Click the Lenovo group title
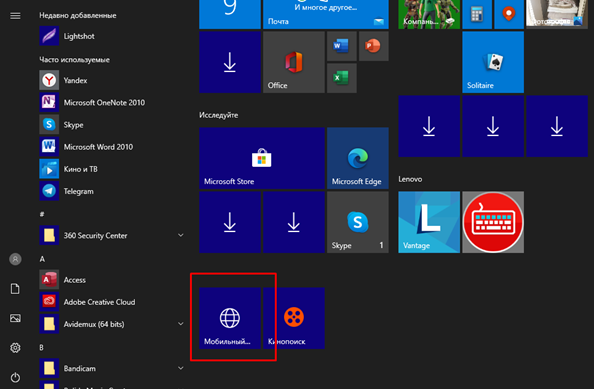594x389 pixels. 410,179
